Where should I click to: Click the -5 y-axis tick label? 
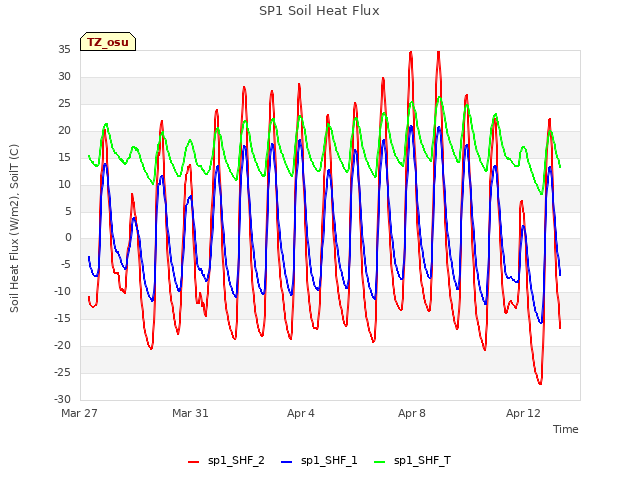click(x=65, y=264)
